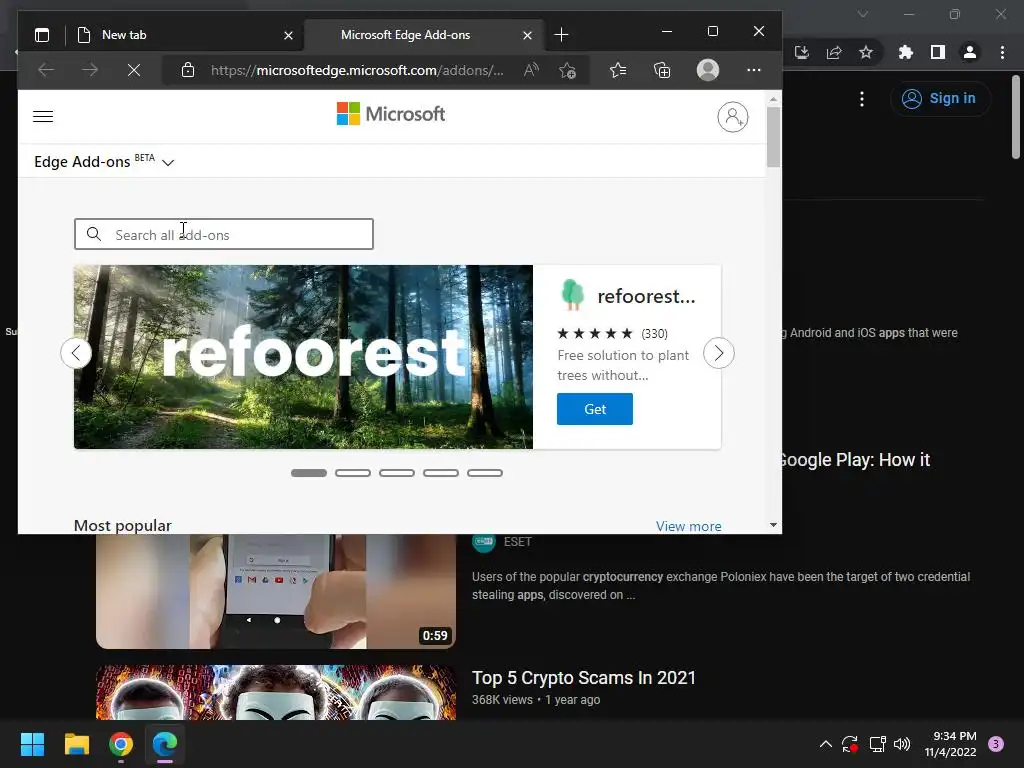Close the New tab tab
Image resolution: width=1024 pixels, height=768 pixels.
click(x=288, y=35)
